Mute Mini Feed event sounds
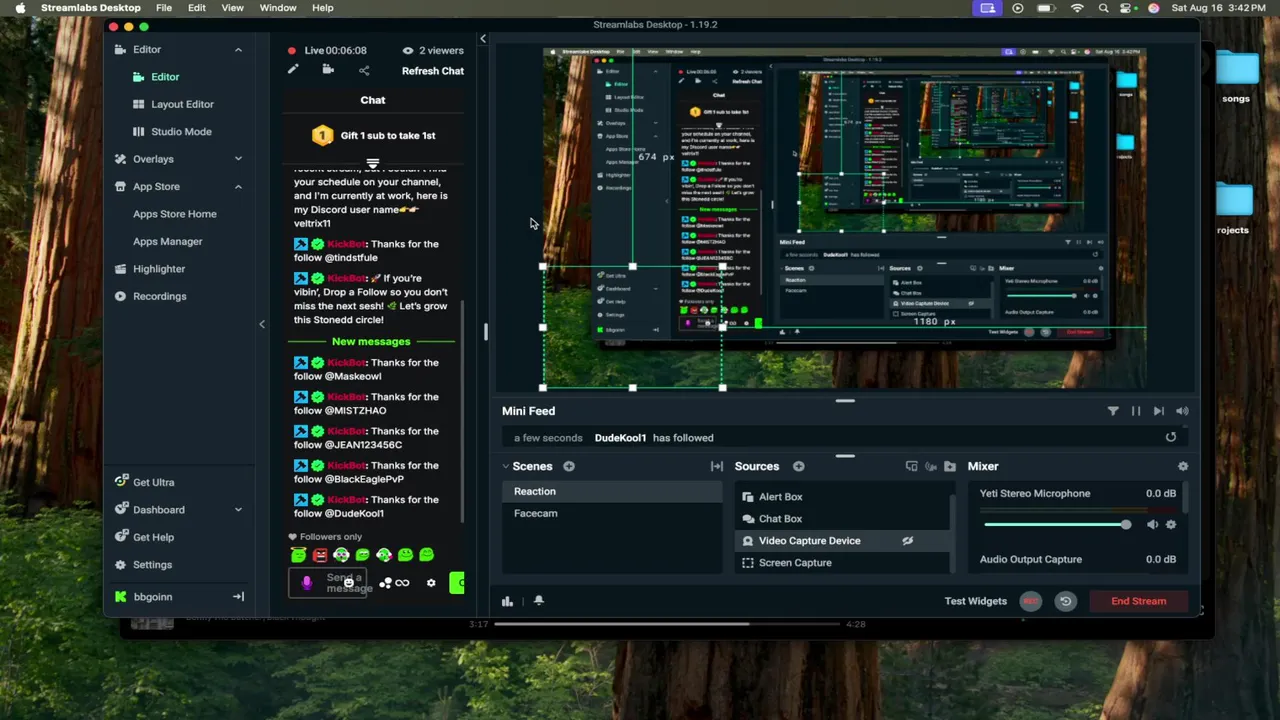 tap(1182, 411)
